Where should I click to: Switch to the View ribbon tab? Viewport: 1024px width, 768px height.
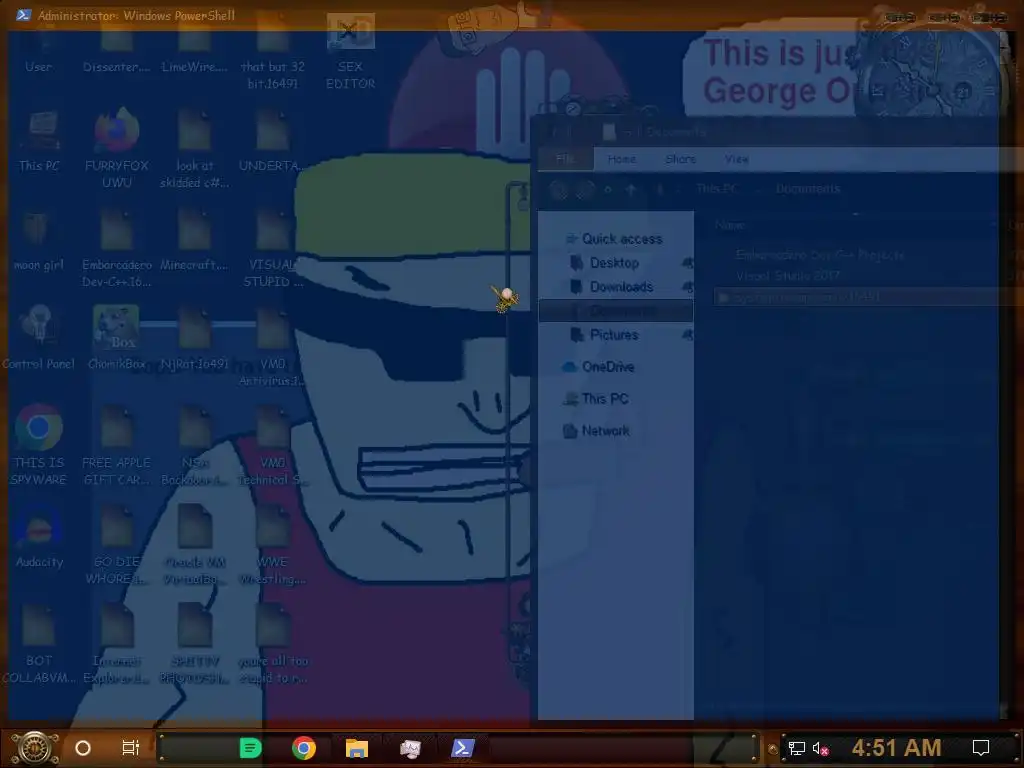pos(736,159)
